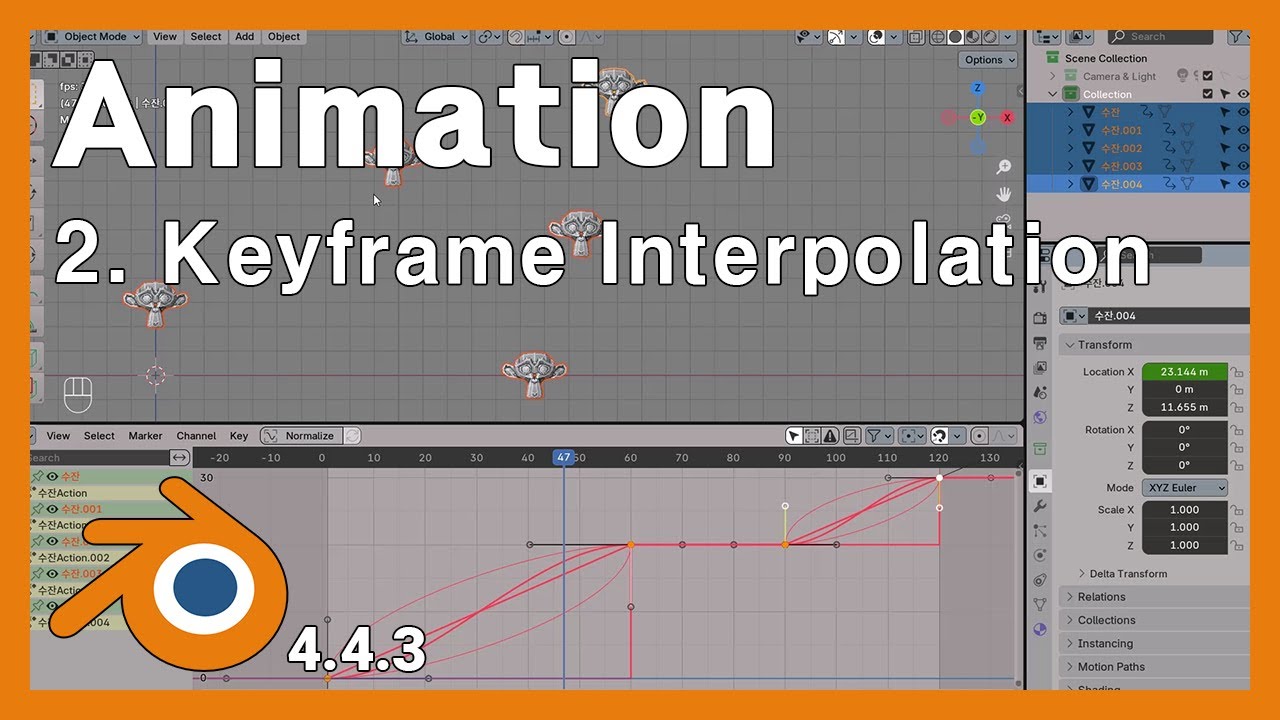
Task: Click the Z axis on navigation gizmo
Action: click(x=978, y=89)
